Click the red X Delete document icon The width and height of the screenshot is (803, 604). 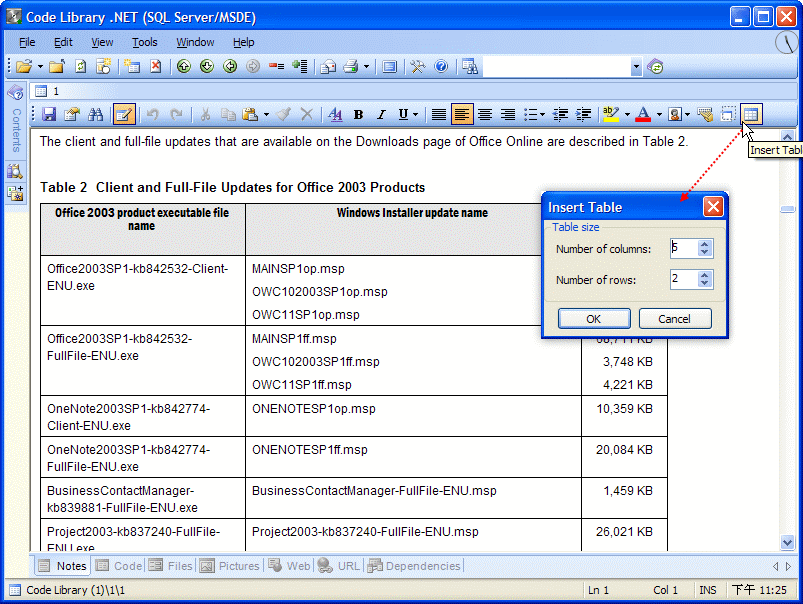[x=156, y=67]
